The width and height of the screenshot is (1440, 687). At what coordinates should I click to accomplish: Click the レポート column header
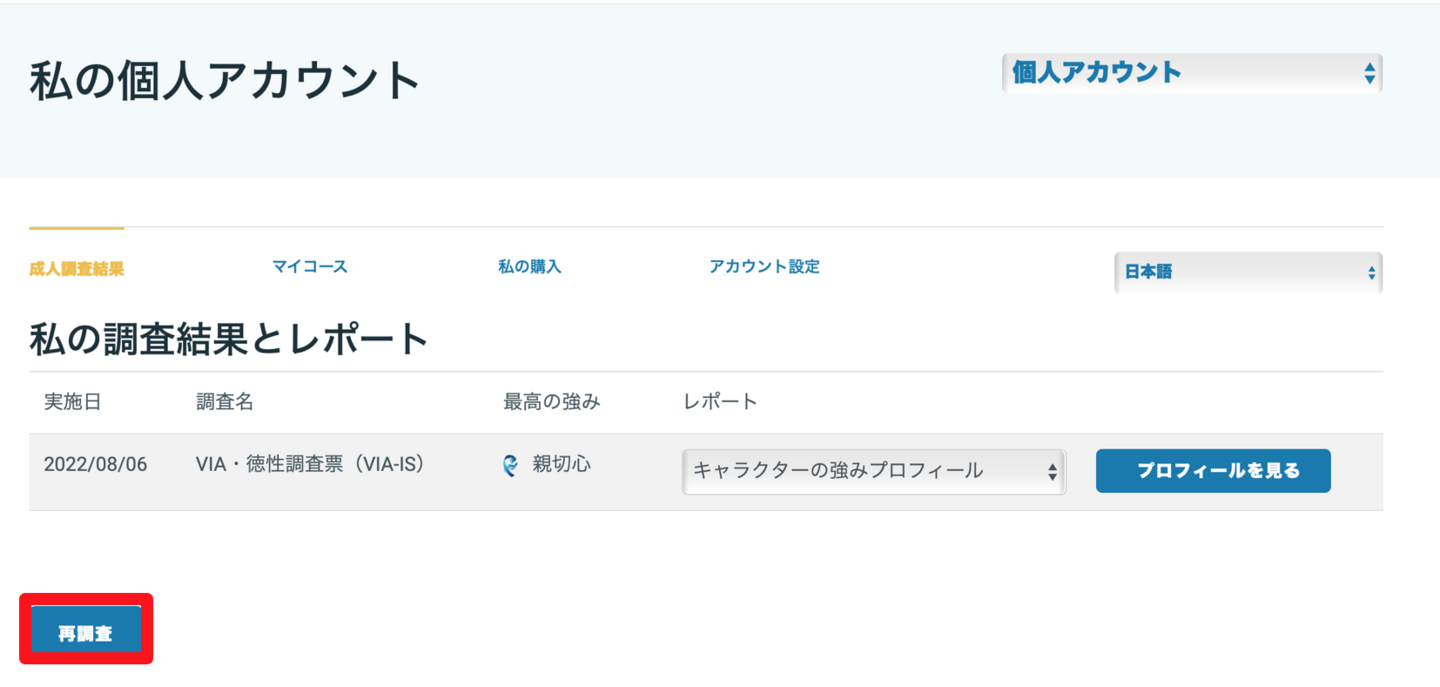pyautogui.click(x=720, y=402)
